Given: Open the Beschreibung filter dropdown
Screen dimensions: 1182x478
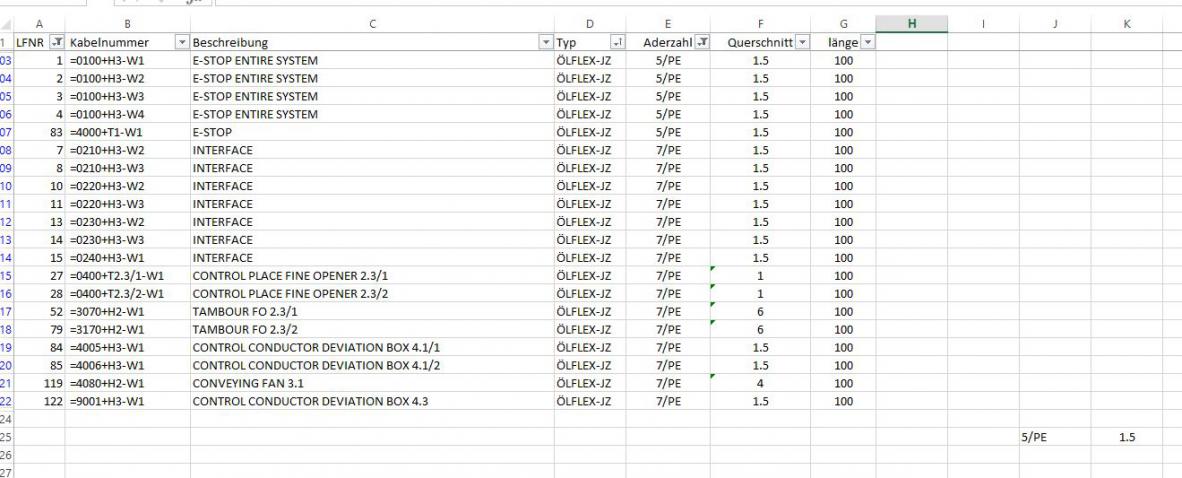Looking at the screenshot, I should (x=547, y=42).
